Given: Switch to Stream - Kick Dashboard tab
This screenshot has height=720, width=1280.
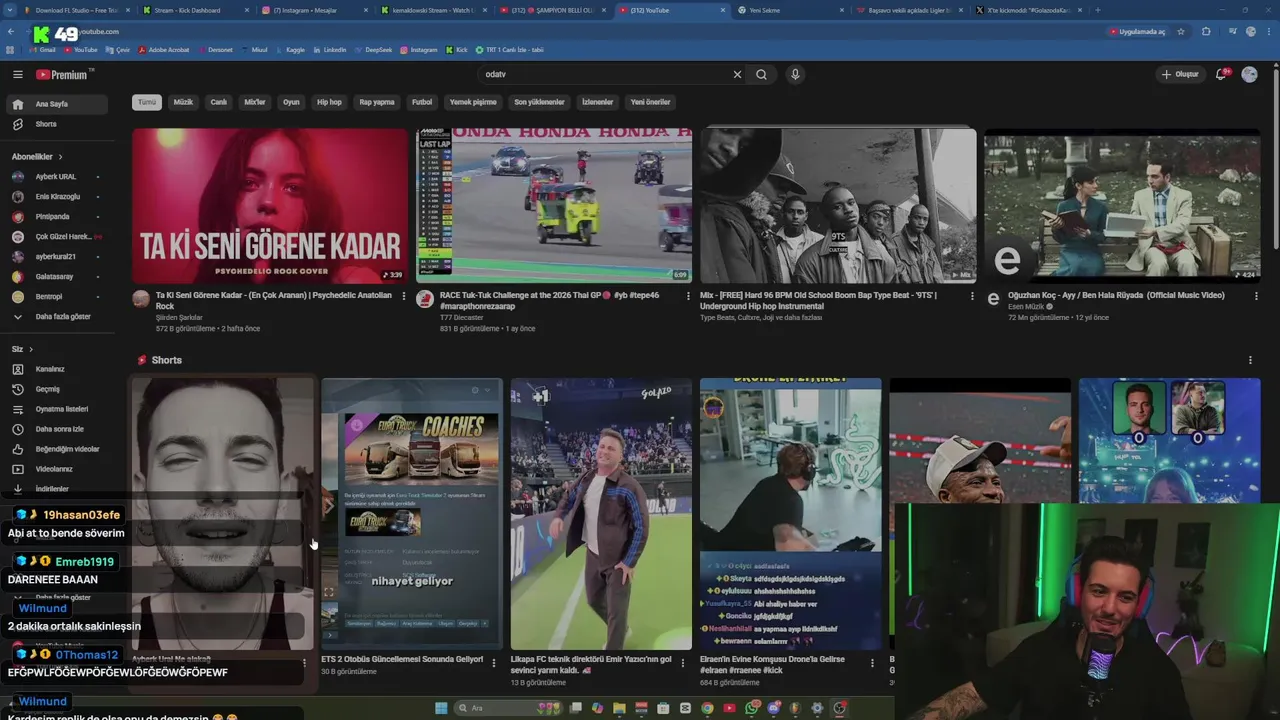Looking at the screenshot, I should [194, 10].
